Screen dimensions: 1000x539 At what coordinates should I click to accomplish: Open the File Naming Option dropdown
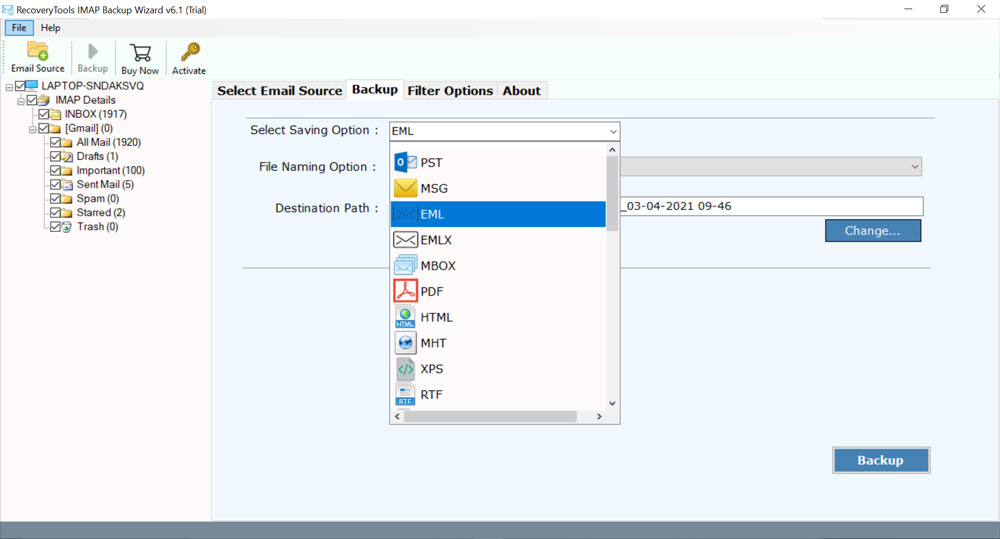[x=915, y=167]
